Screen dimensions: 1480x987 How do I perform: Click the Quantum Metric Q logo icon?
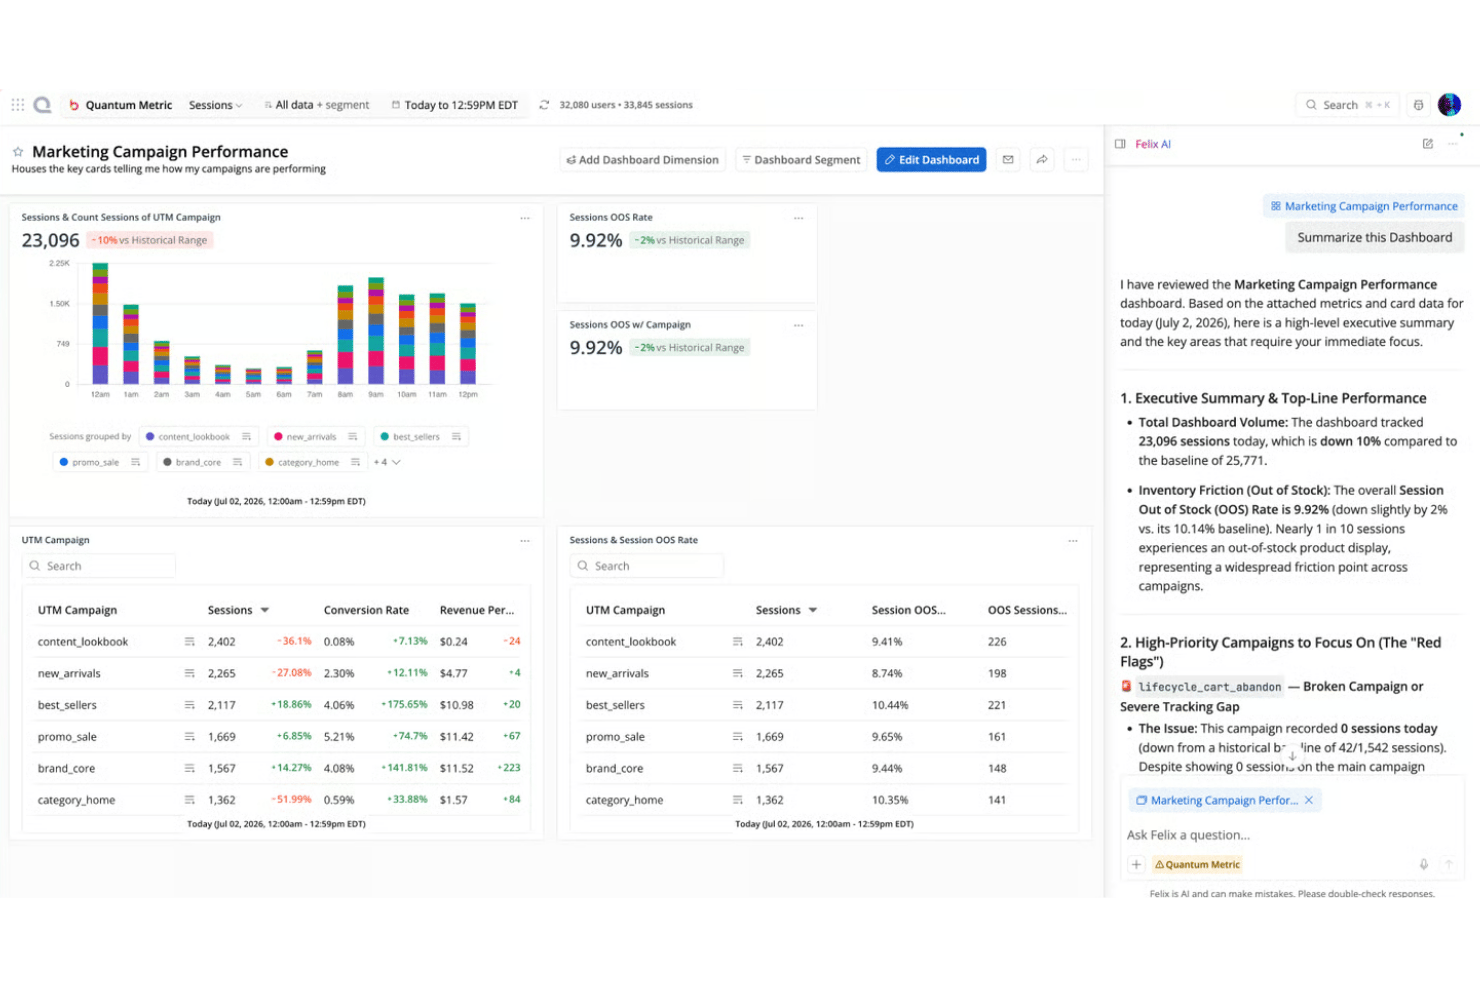click(42, 104)
